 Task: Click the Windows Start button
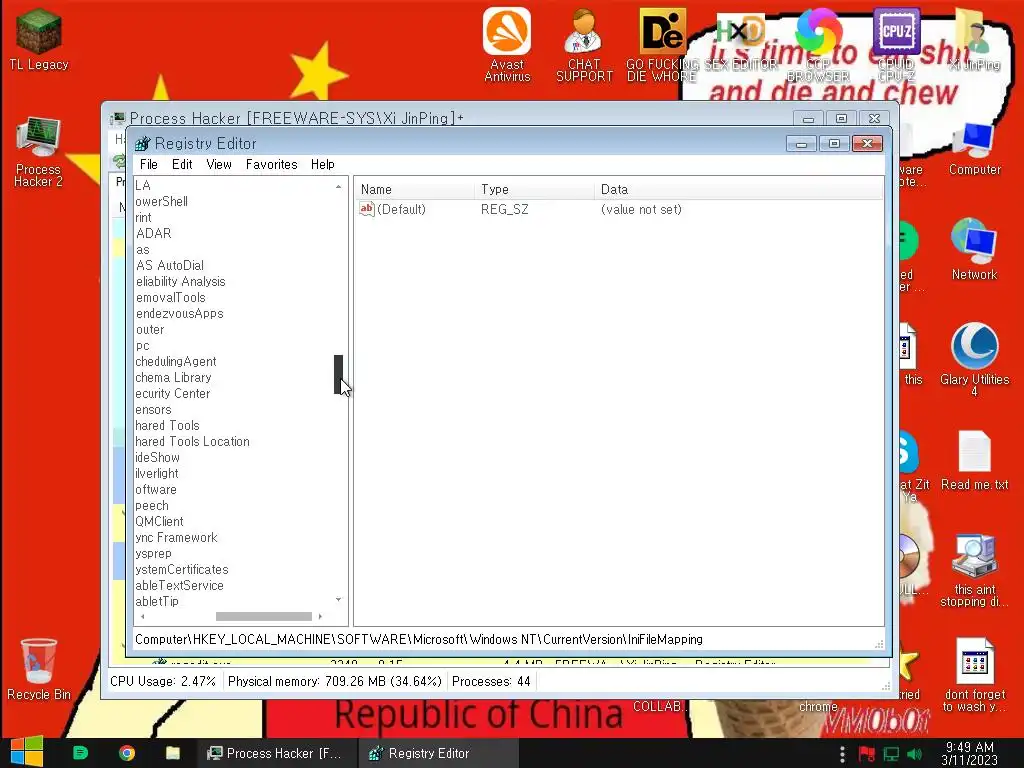[26, 752]
